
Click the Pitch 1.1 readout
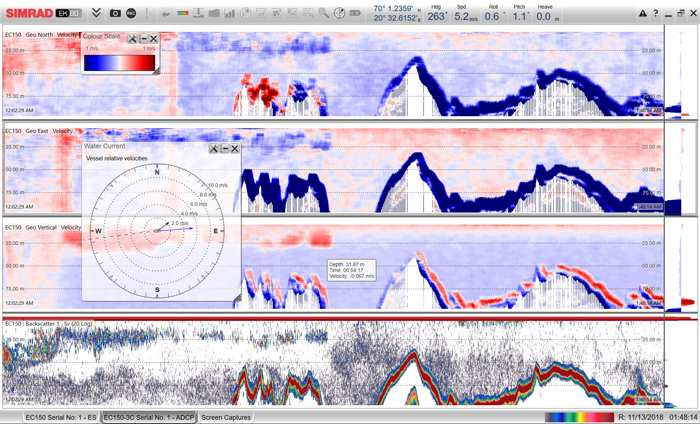click(x=520, y=13)
